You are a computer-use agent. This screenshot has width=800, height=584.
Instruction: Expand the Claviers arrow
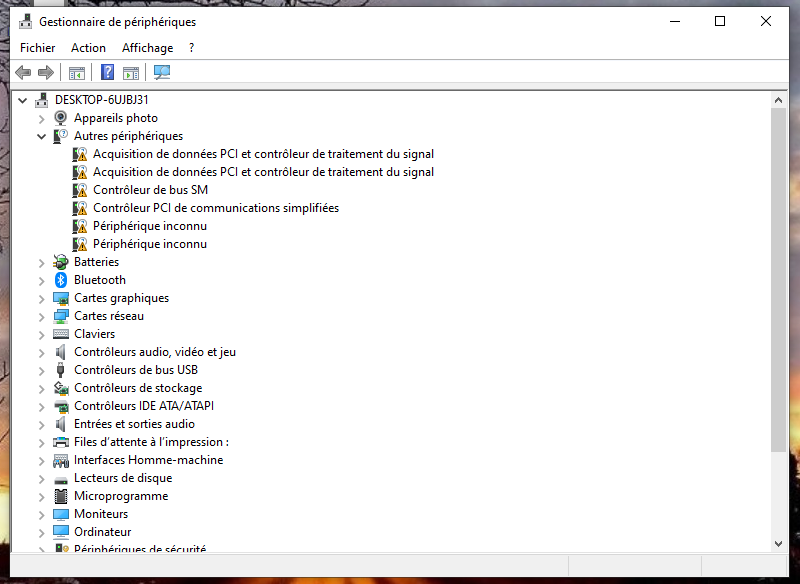tap(42, 335)
